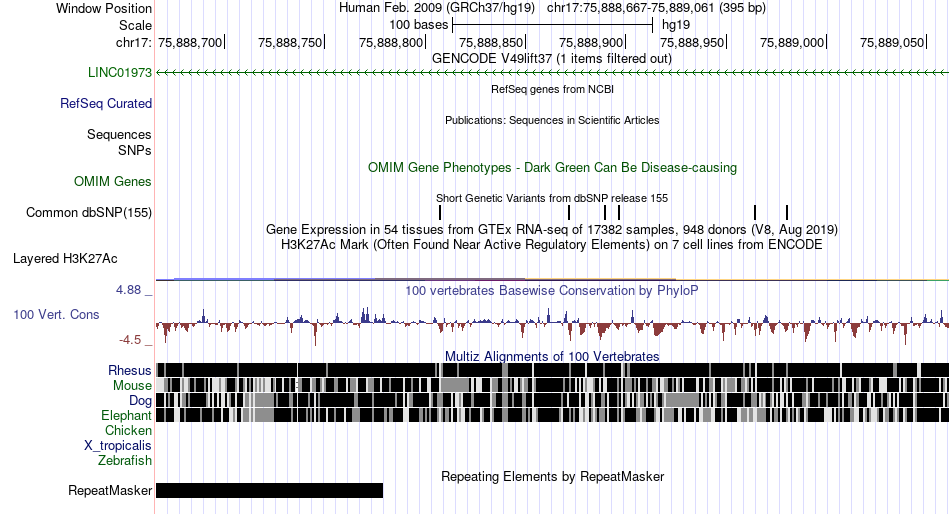Image resolution: width=950 pixels, height=514 pixels.
Task: Select the Mouse alignment row label
Action: [x=132, y=386]
